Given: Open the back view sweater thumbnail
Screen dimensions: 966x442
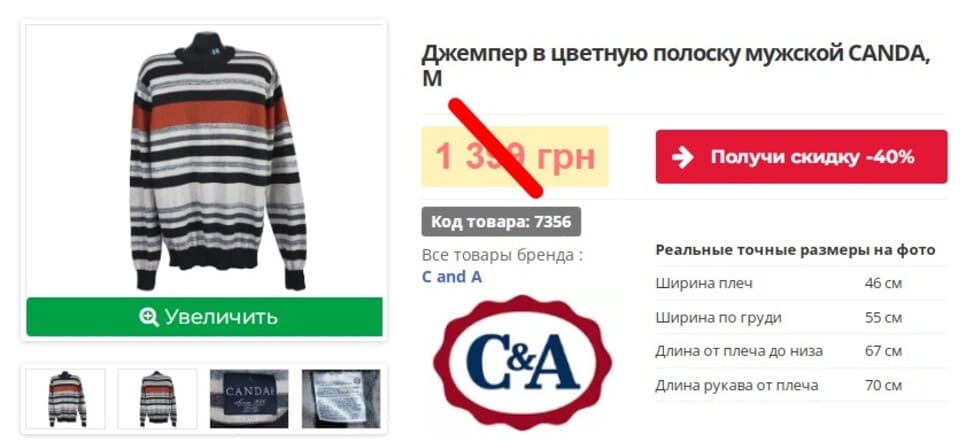Looking at the screenshot, I should point(158,398).
